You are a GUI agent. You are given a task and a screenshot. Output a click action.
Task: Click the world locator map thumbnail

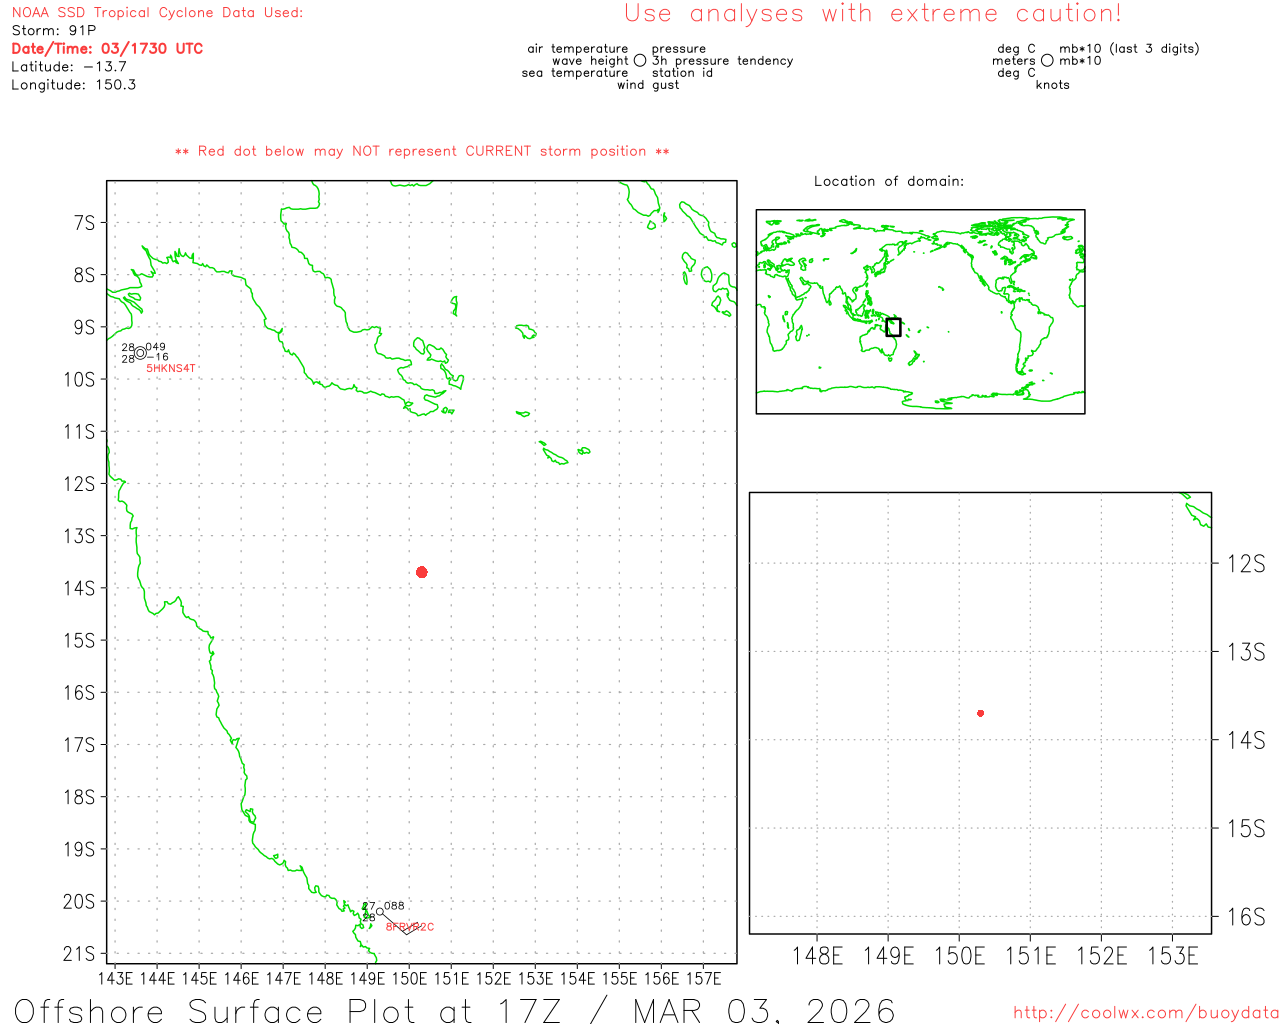[920, 311]
